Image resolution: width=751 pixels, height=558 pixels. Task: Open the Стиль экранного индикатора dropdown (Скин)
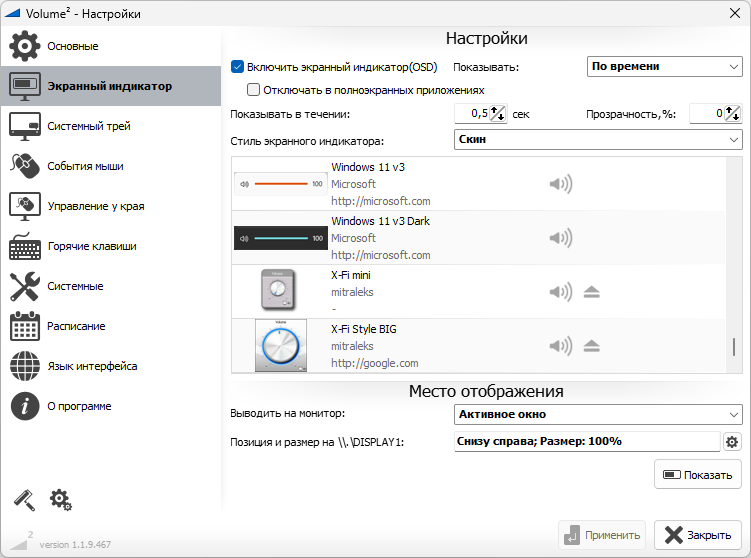[x=598, y=139]
